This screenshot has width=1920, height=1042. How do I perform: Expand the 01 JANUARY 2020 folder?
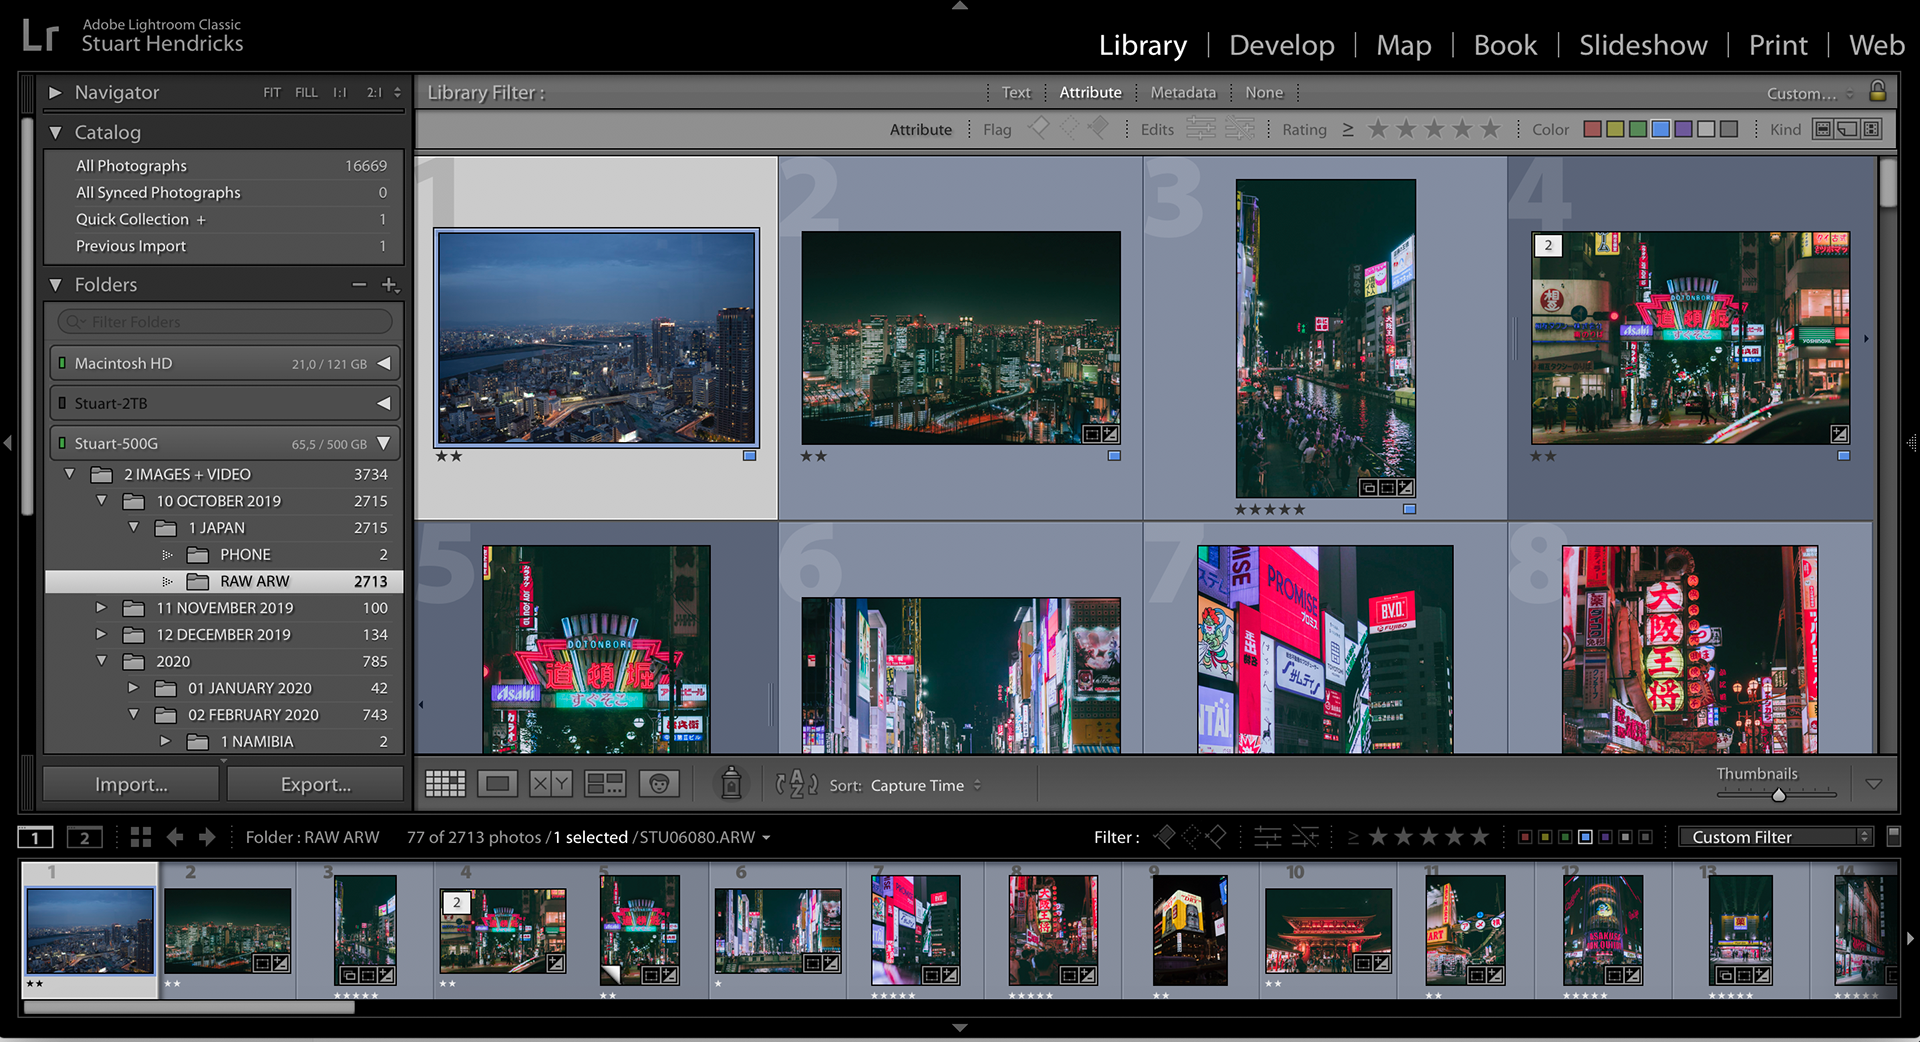[132, 687]
